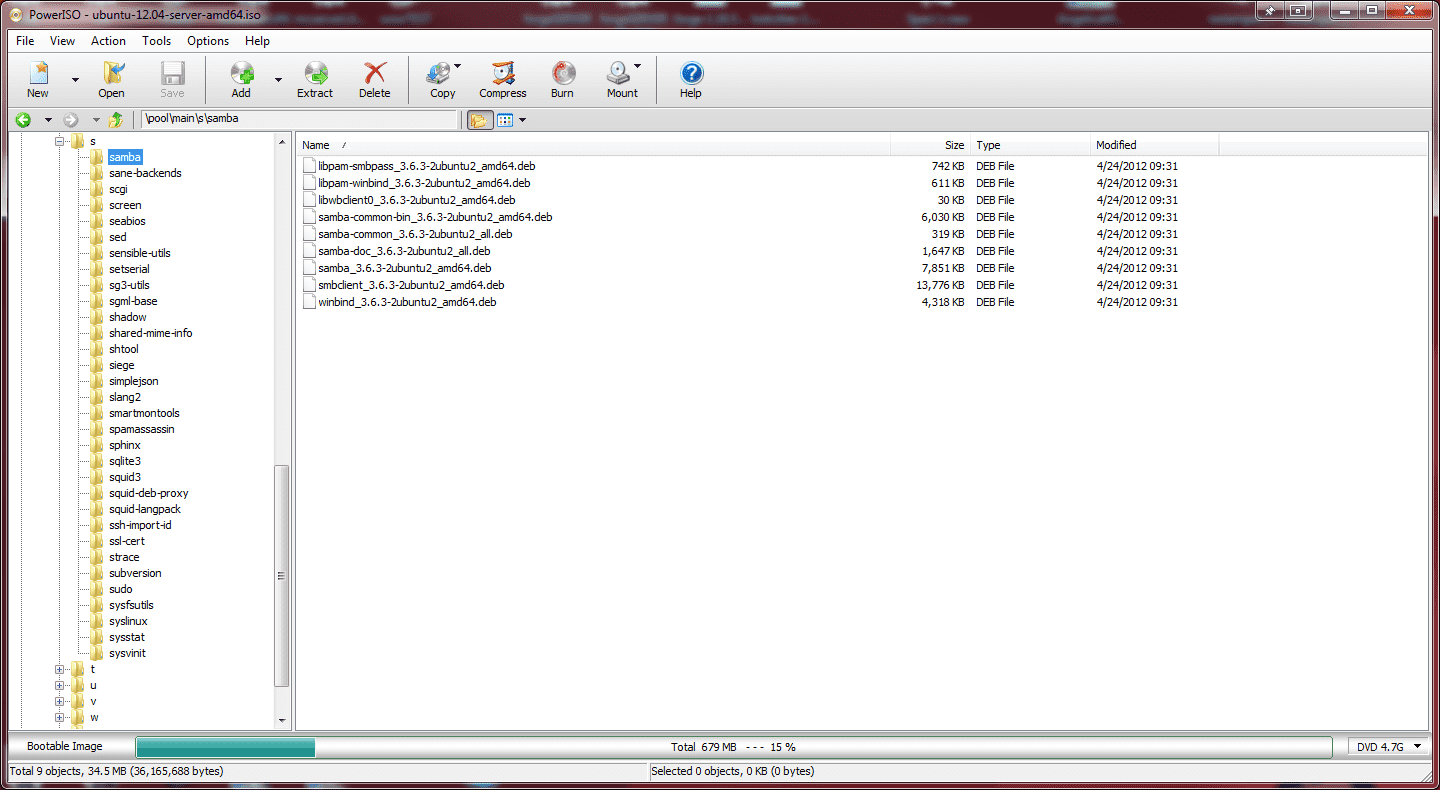The height and width of the screenshot is (790, 1440).
Task: Sort by the Size column header
Action: coord(930,145)
